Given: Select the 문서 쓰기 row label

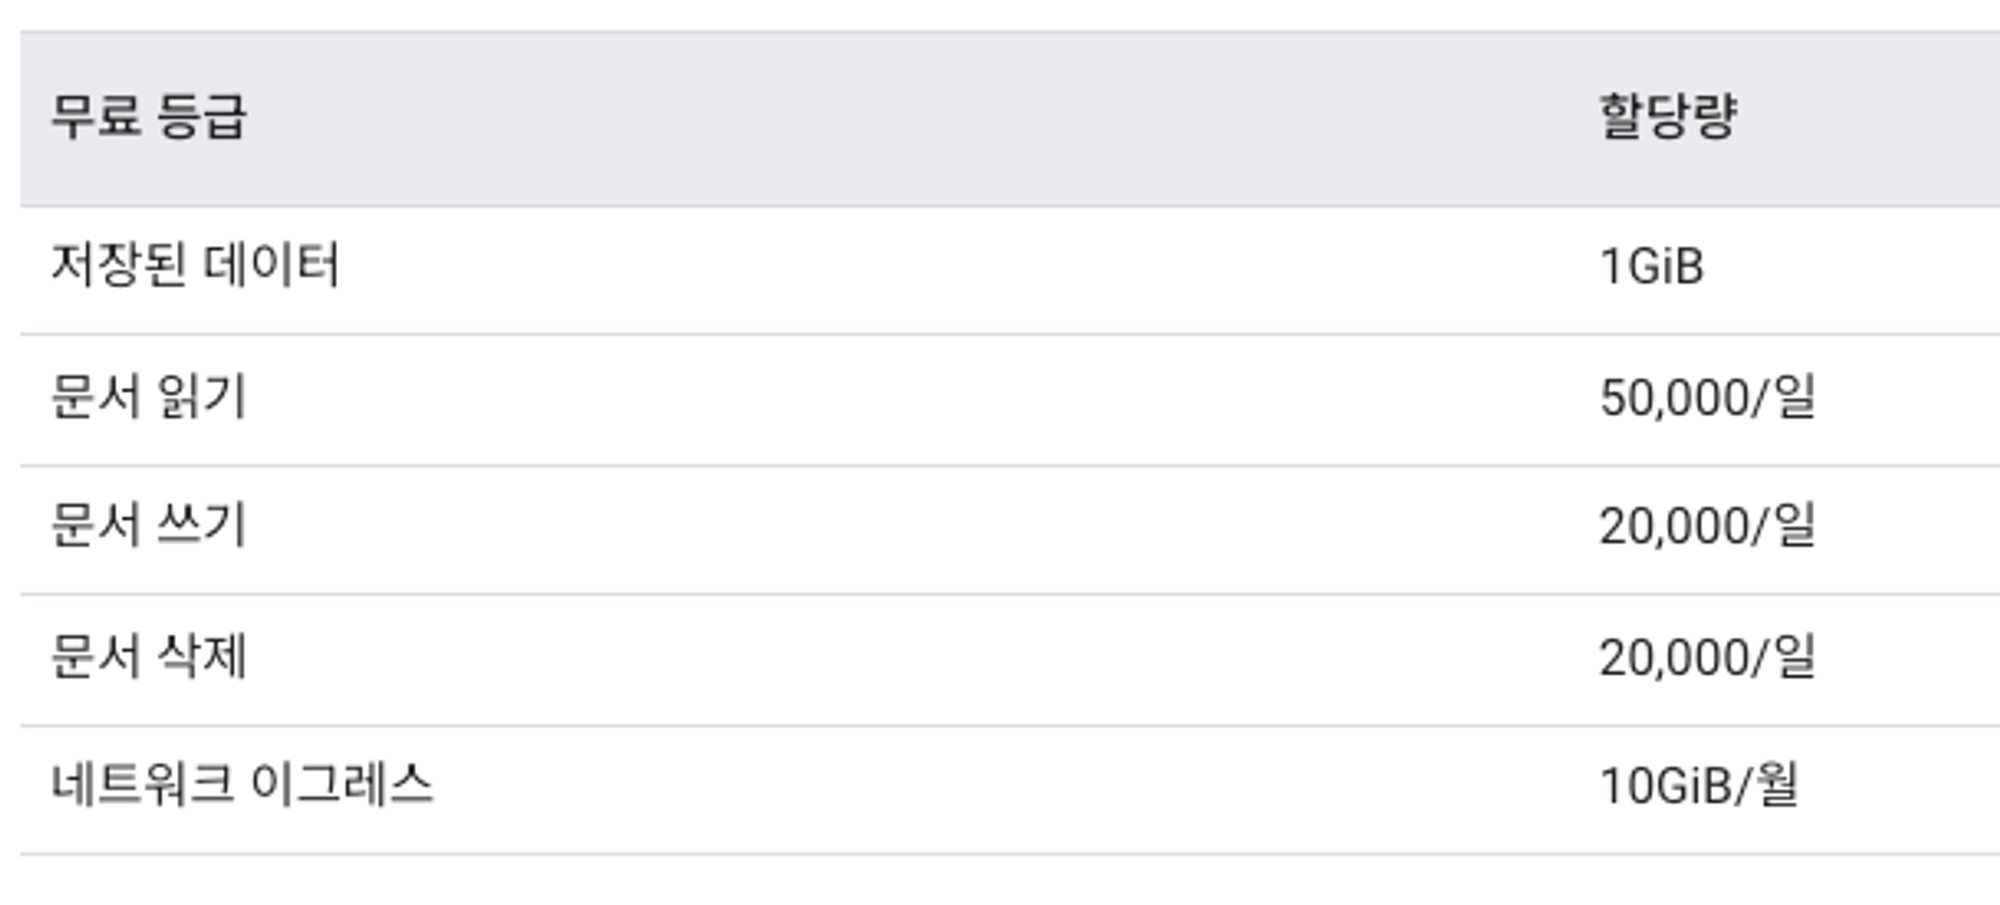Looking at the screenshot, I should 148,526.
